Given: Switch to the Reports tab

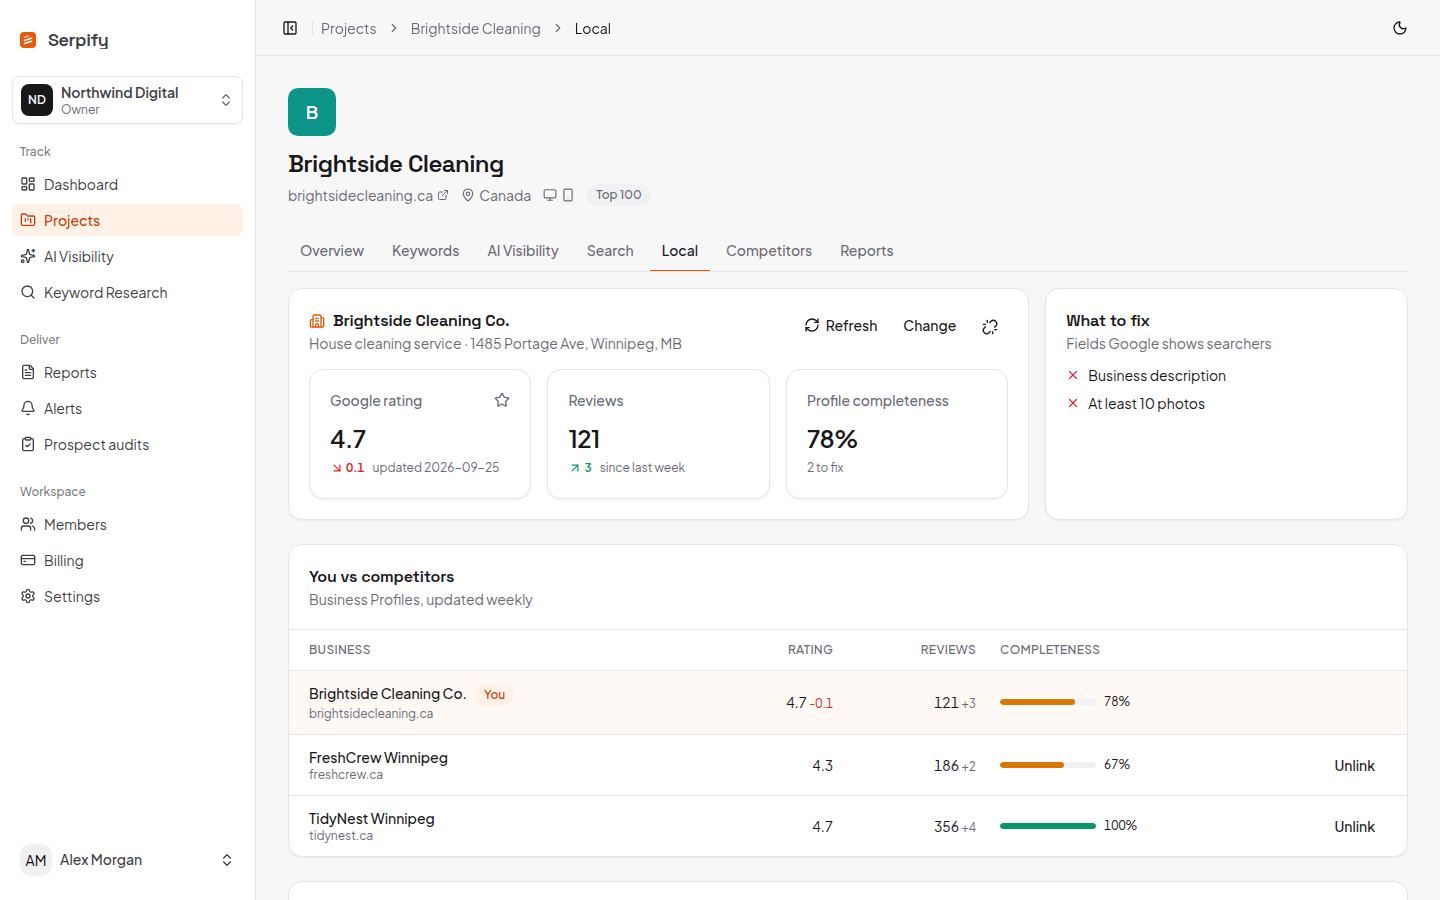Looking at the screenshot, I should click(867, 251).
